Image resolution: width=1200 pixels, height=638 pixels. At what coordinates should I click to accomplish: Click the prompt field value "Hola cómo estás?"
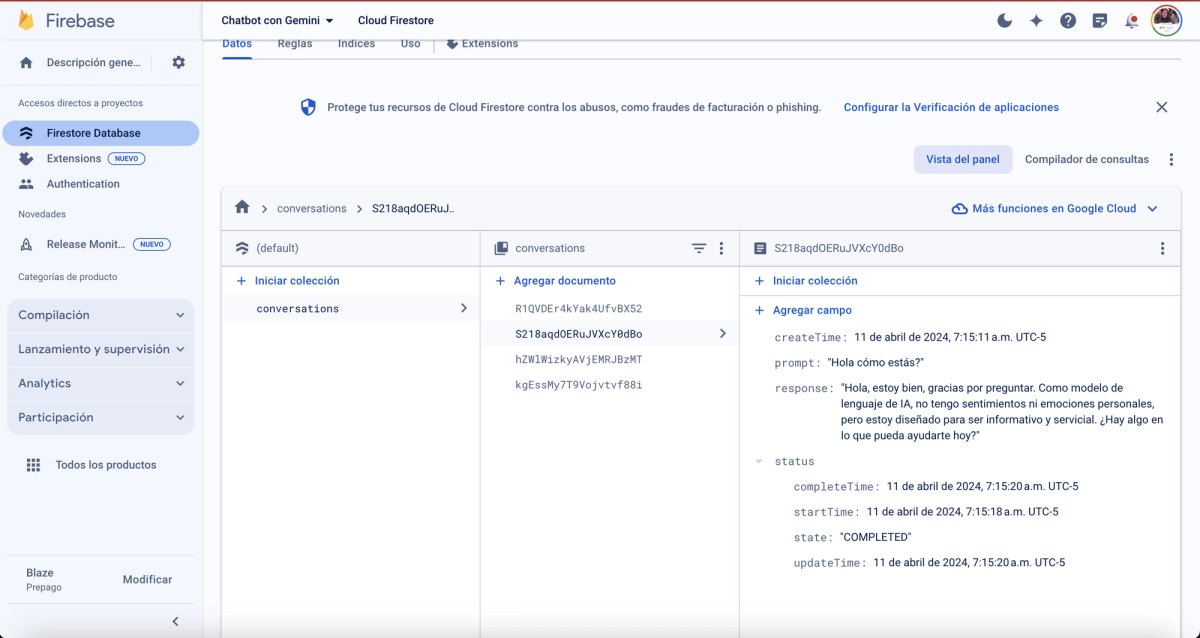[x=875, y=362]
